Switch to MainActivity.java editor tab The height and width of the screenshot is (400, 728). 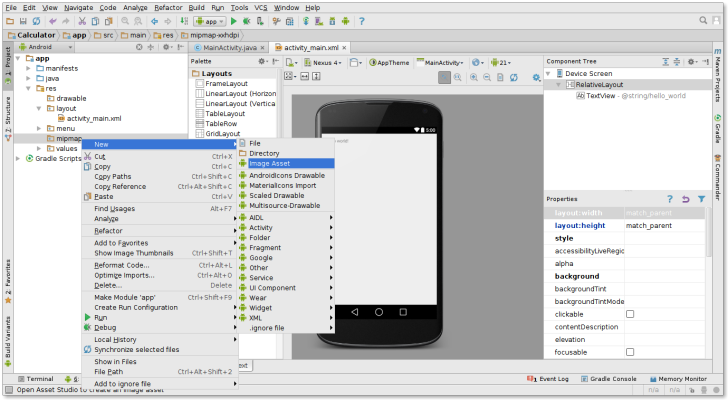coord(229,47)
